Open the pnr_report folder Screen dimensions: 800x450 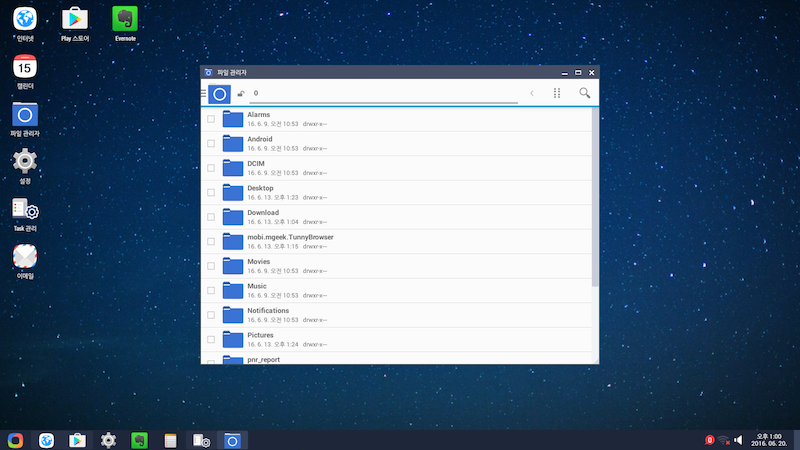pyautogui.click(x=396, y=358)
